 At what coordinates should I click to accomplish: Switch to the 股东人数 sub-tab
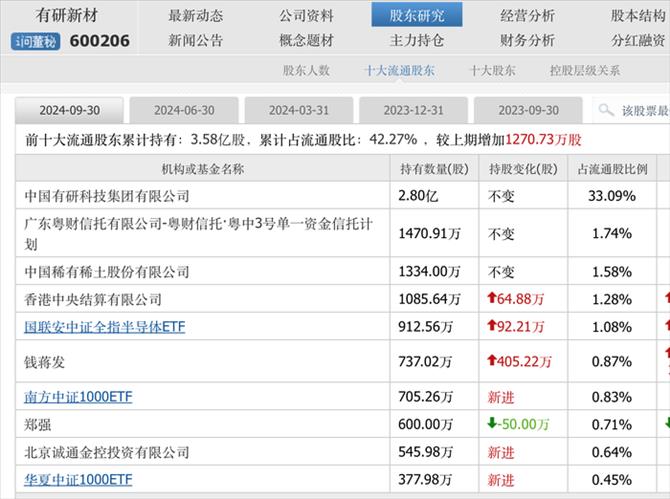(306, 70)
